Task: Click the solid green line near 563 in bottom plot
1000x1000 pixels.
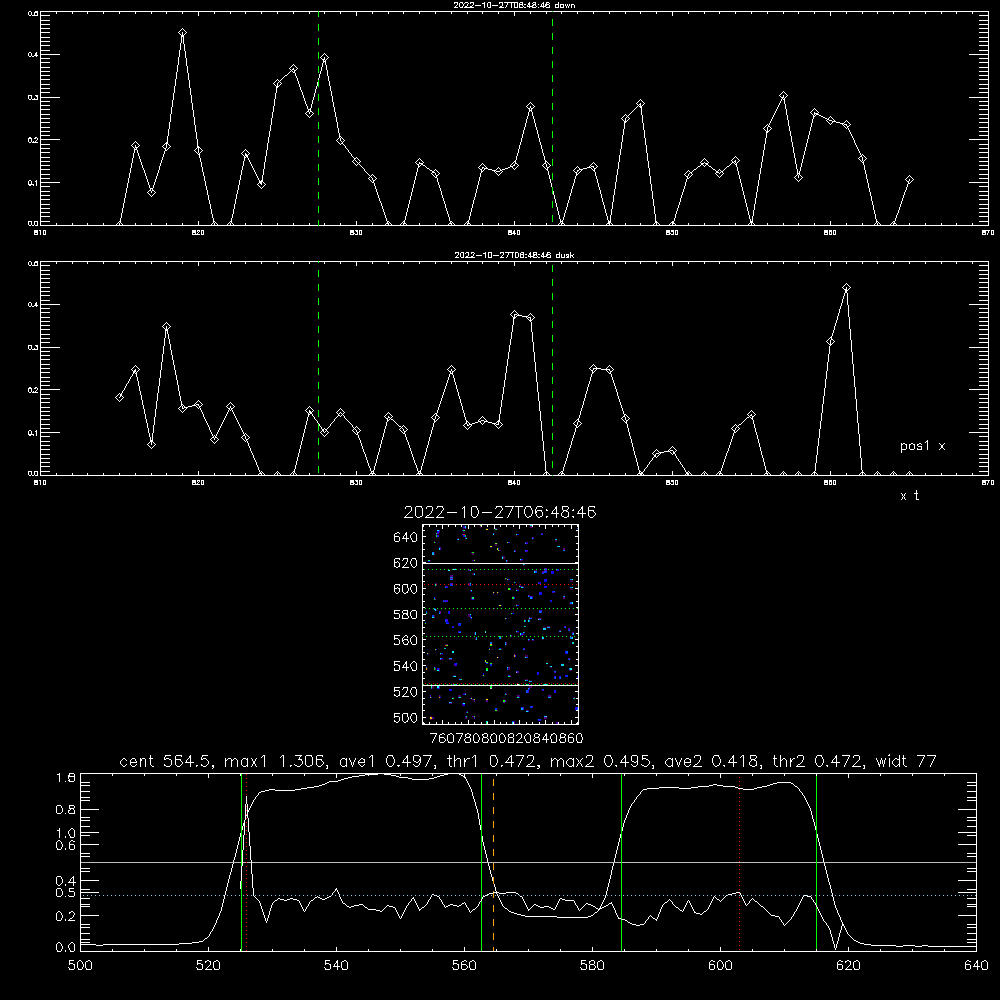Action: pos(482,862)
